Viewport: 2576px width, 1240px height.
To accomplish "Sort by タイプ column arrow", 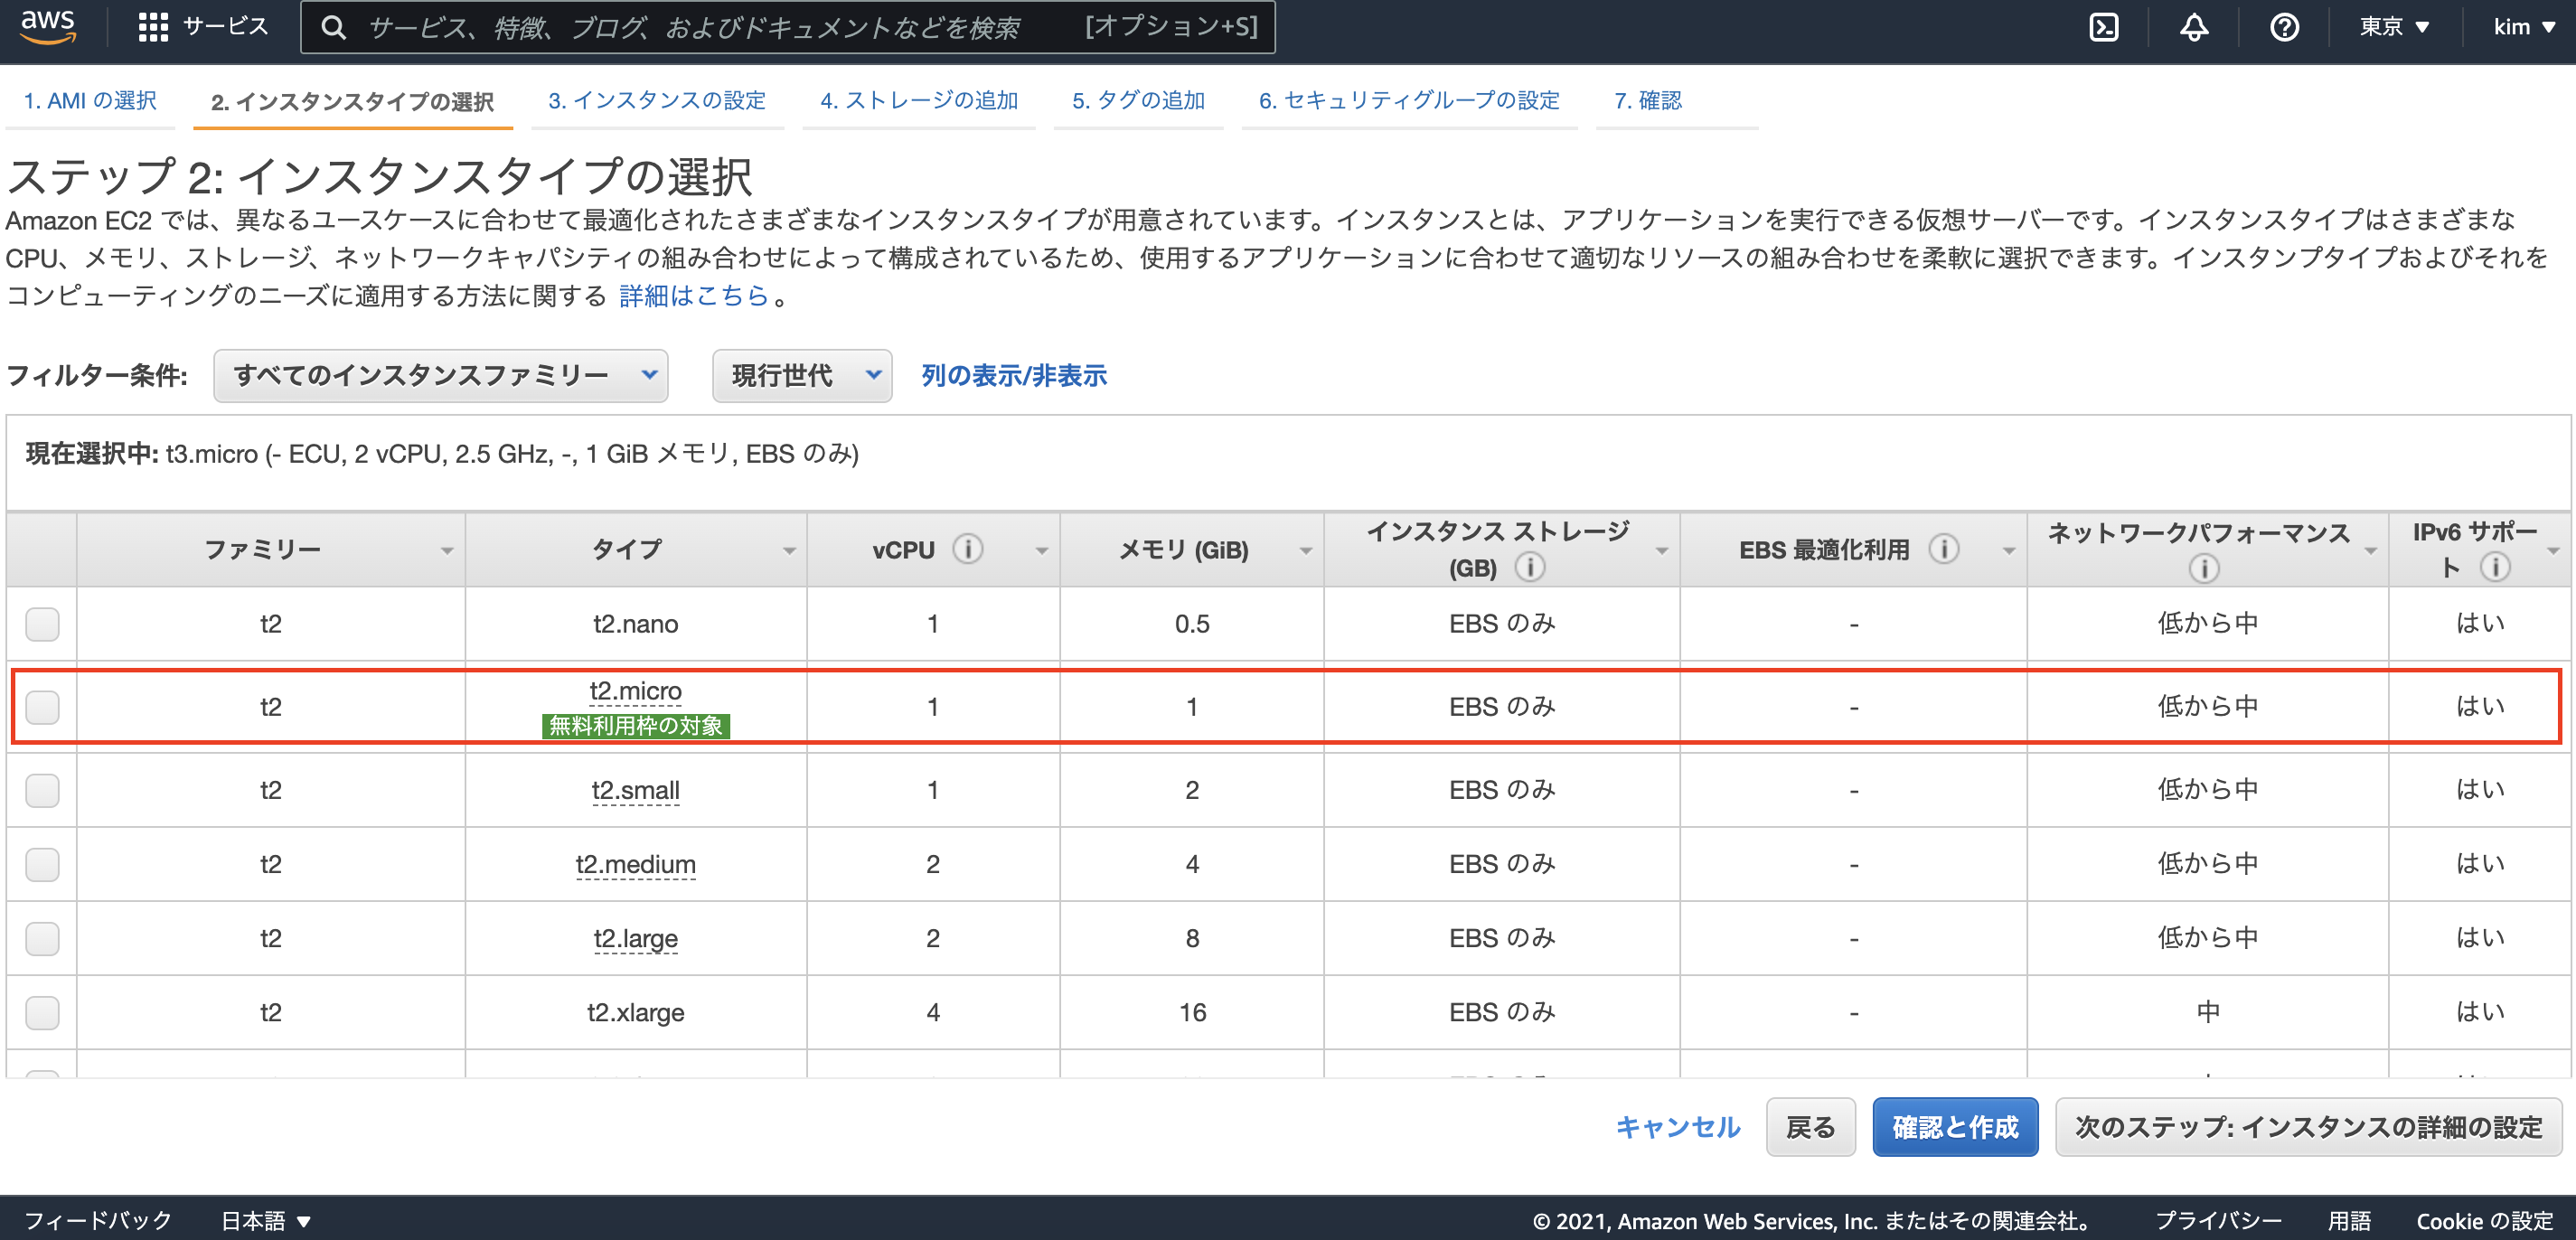I will click(789, 551).
